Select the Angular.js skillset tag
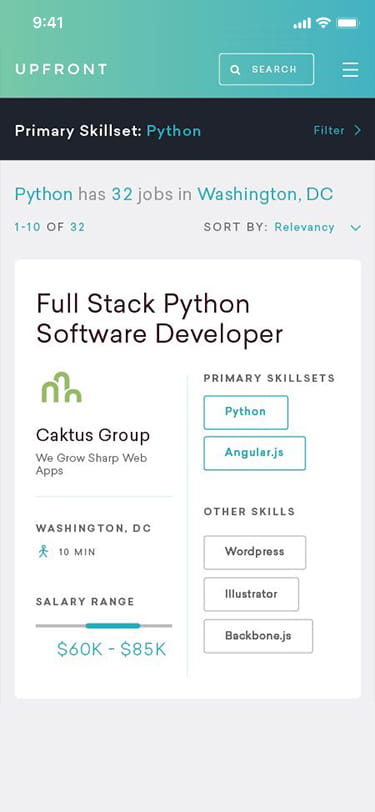375x812 pixels. click(x=254, y=453)
